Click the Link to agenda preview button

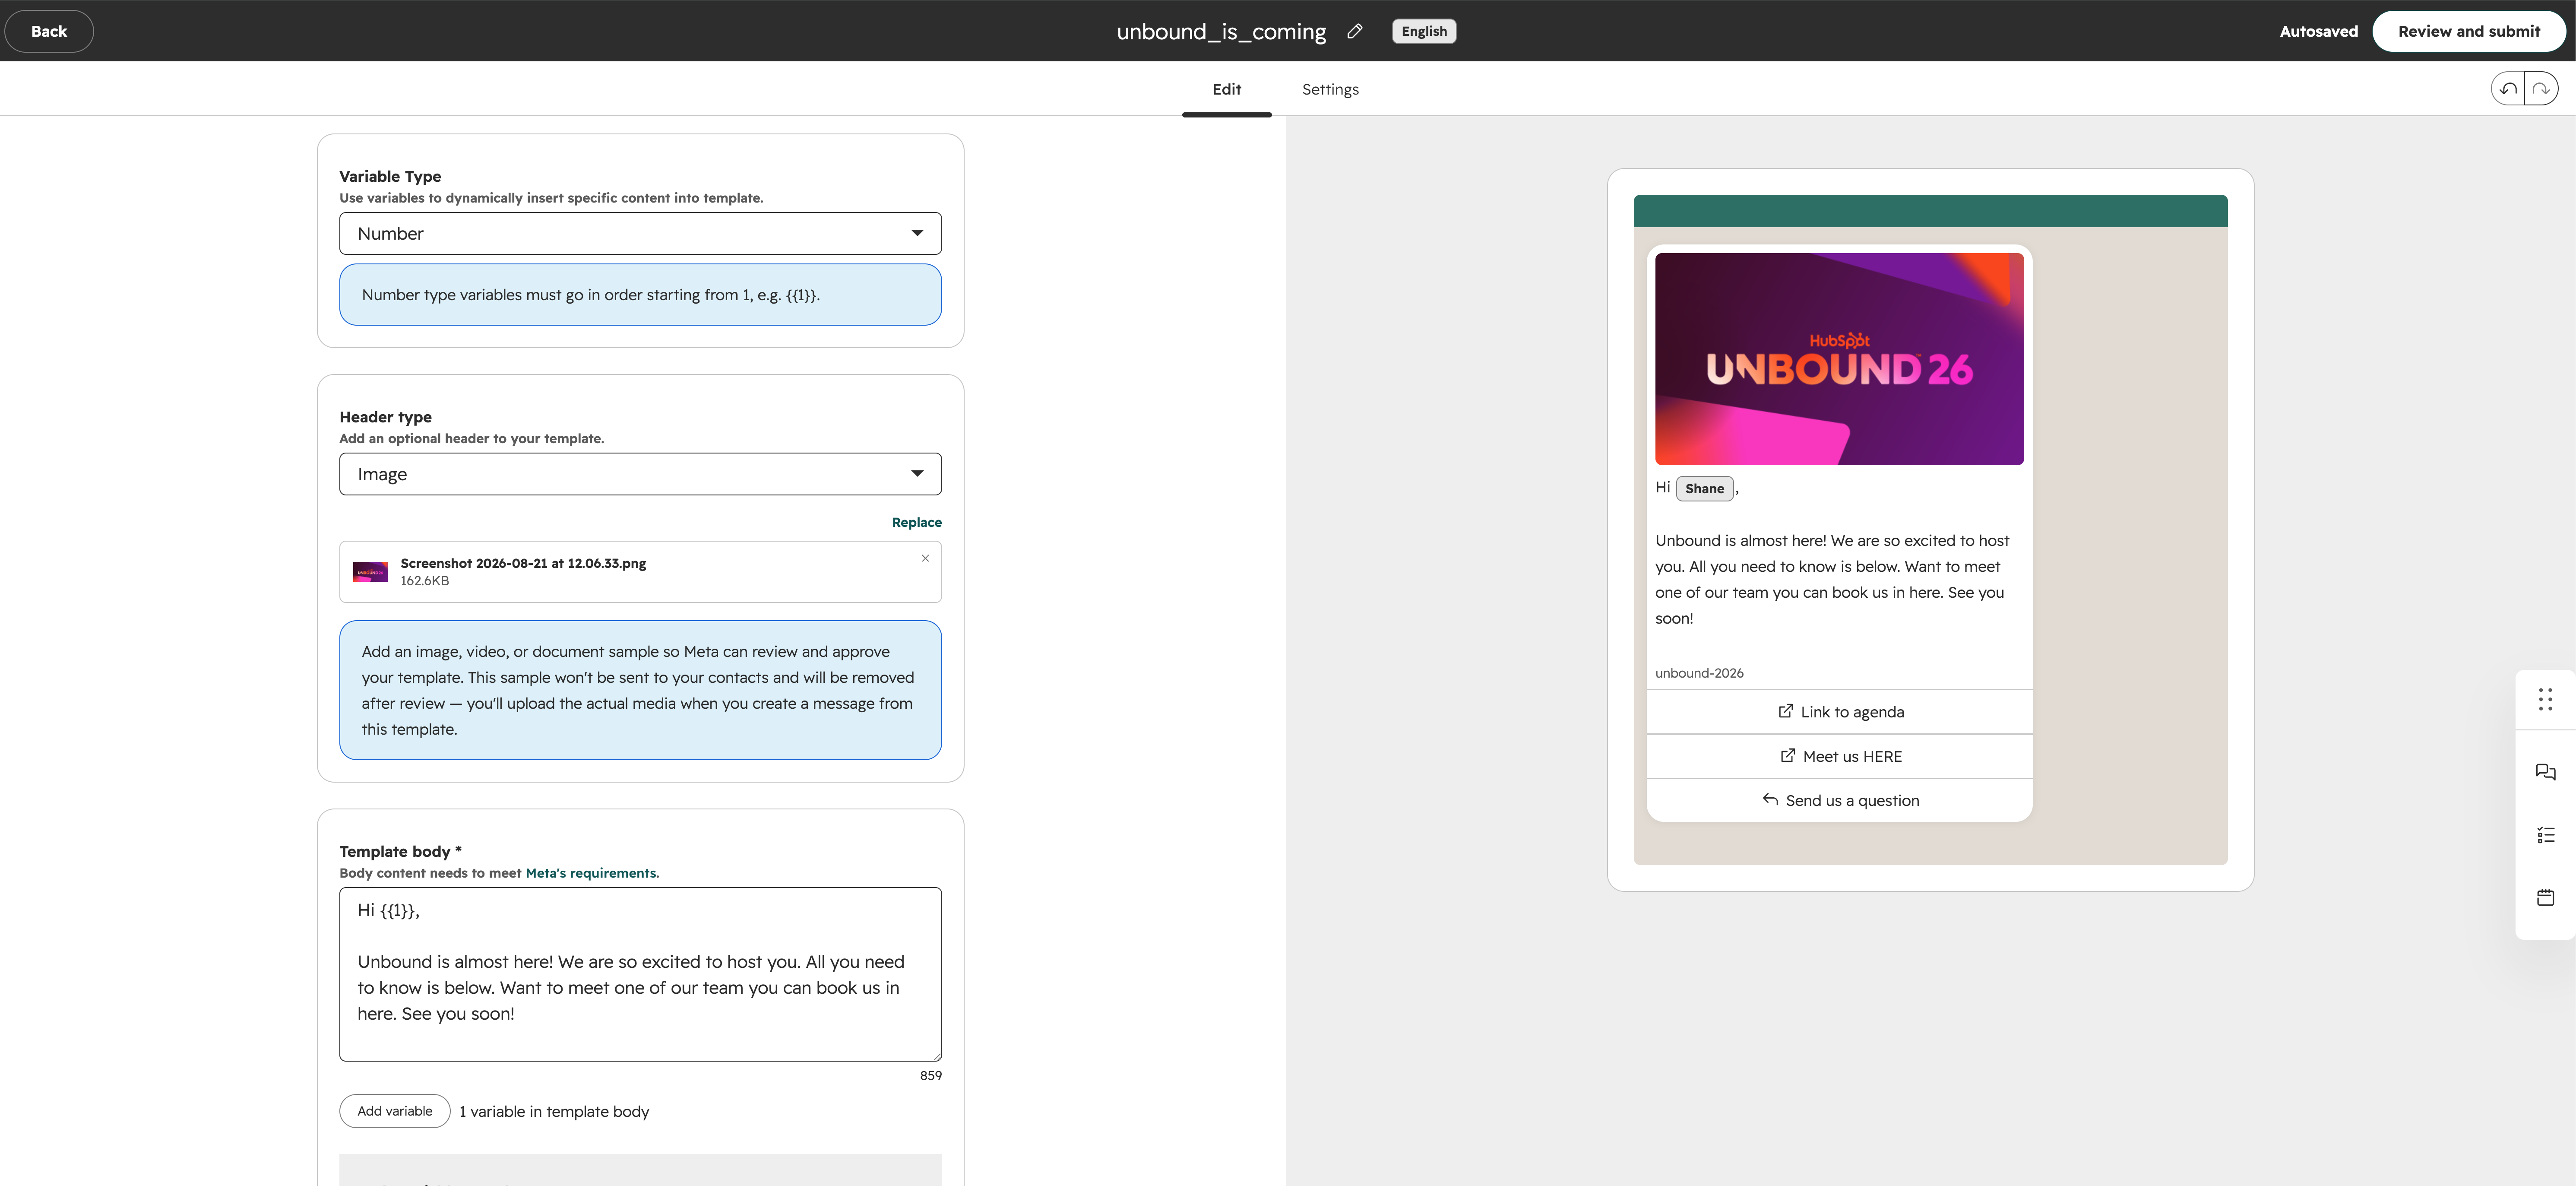point(1839,712)
